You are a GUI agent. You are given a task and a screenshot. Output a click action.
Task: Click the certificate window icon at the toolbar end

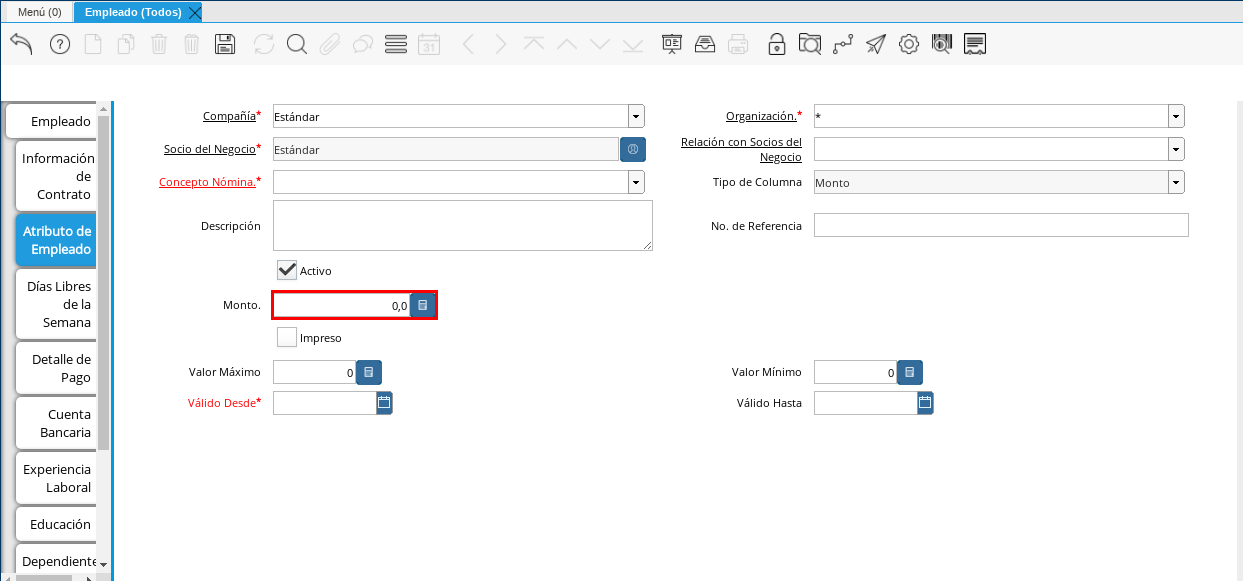976,44
